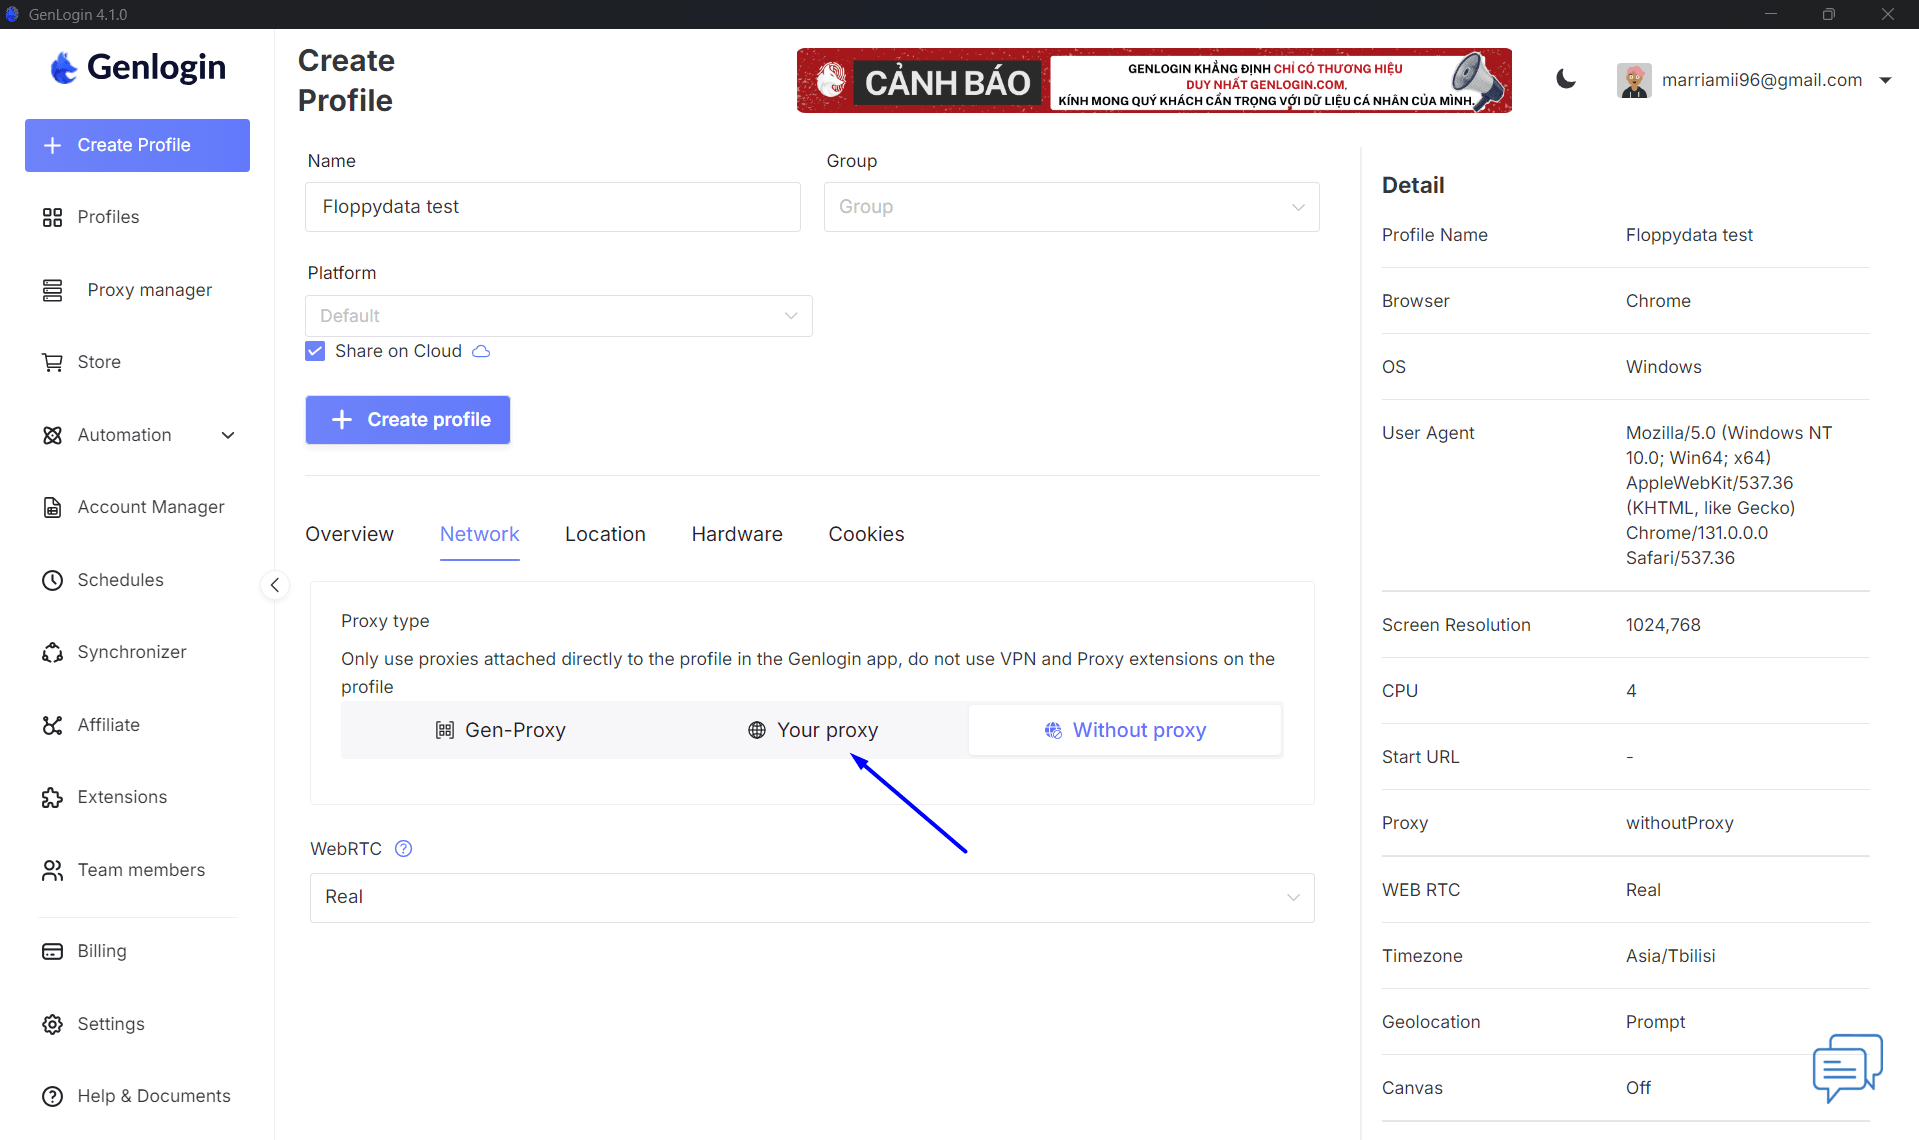Collapse the sidebar with the arrow button

pyautogui.click(x=275, y=585)
